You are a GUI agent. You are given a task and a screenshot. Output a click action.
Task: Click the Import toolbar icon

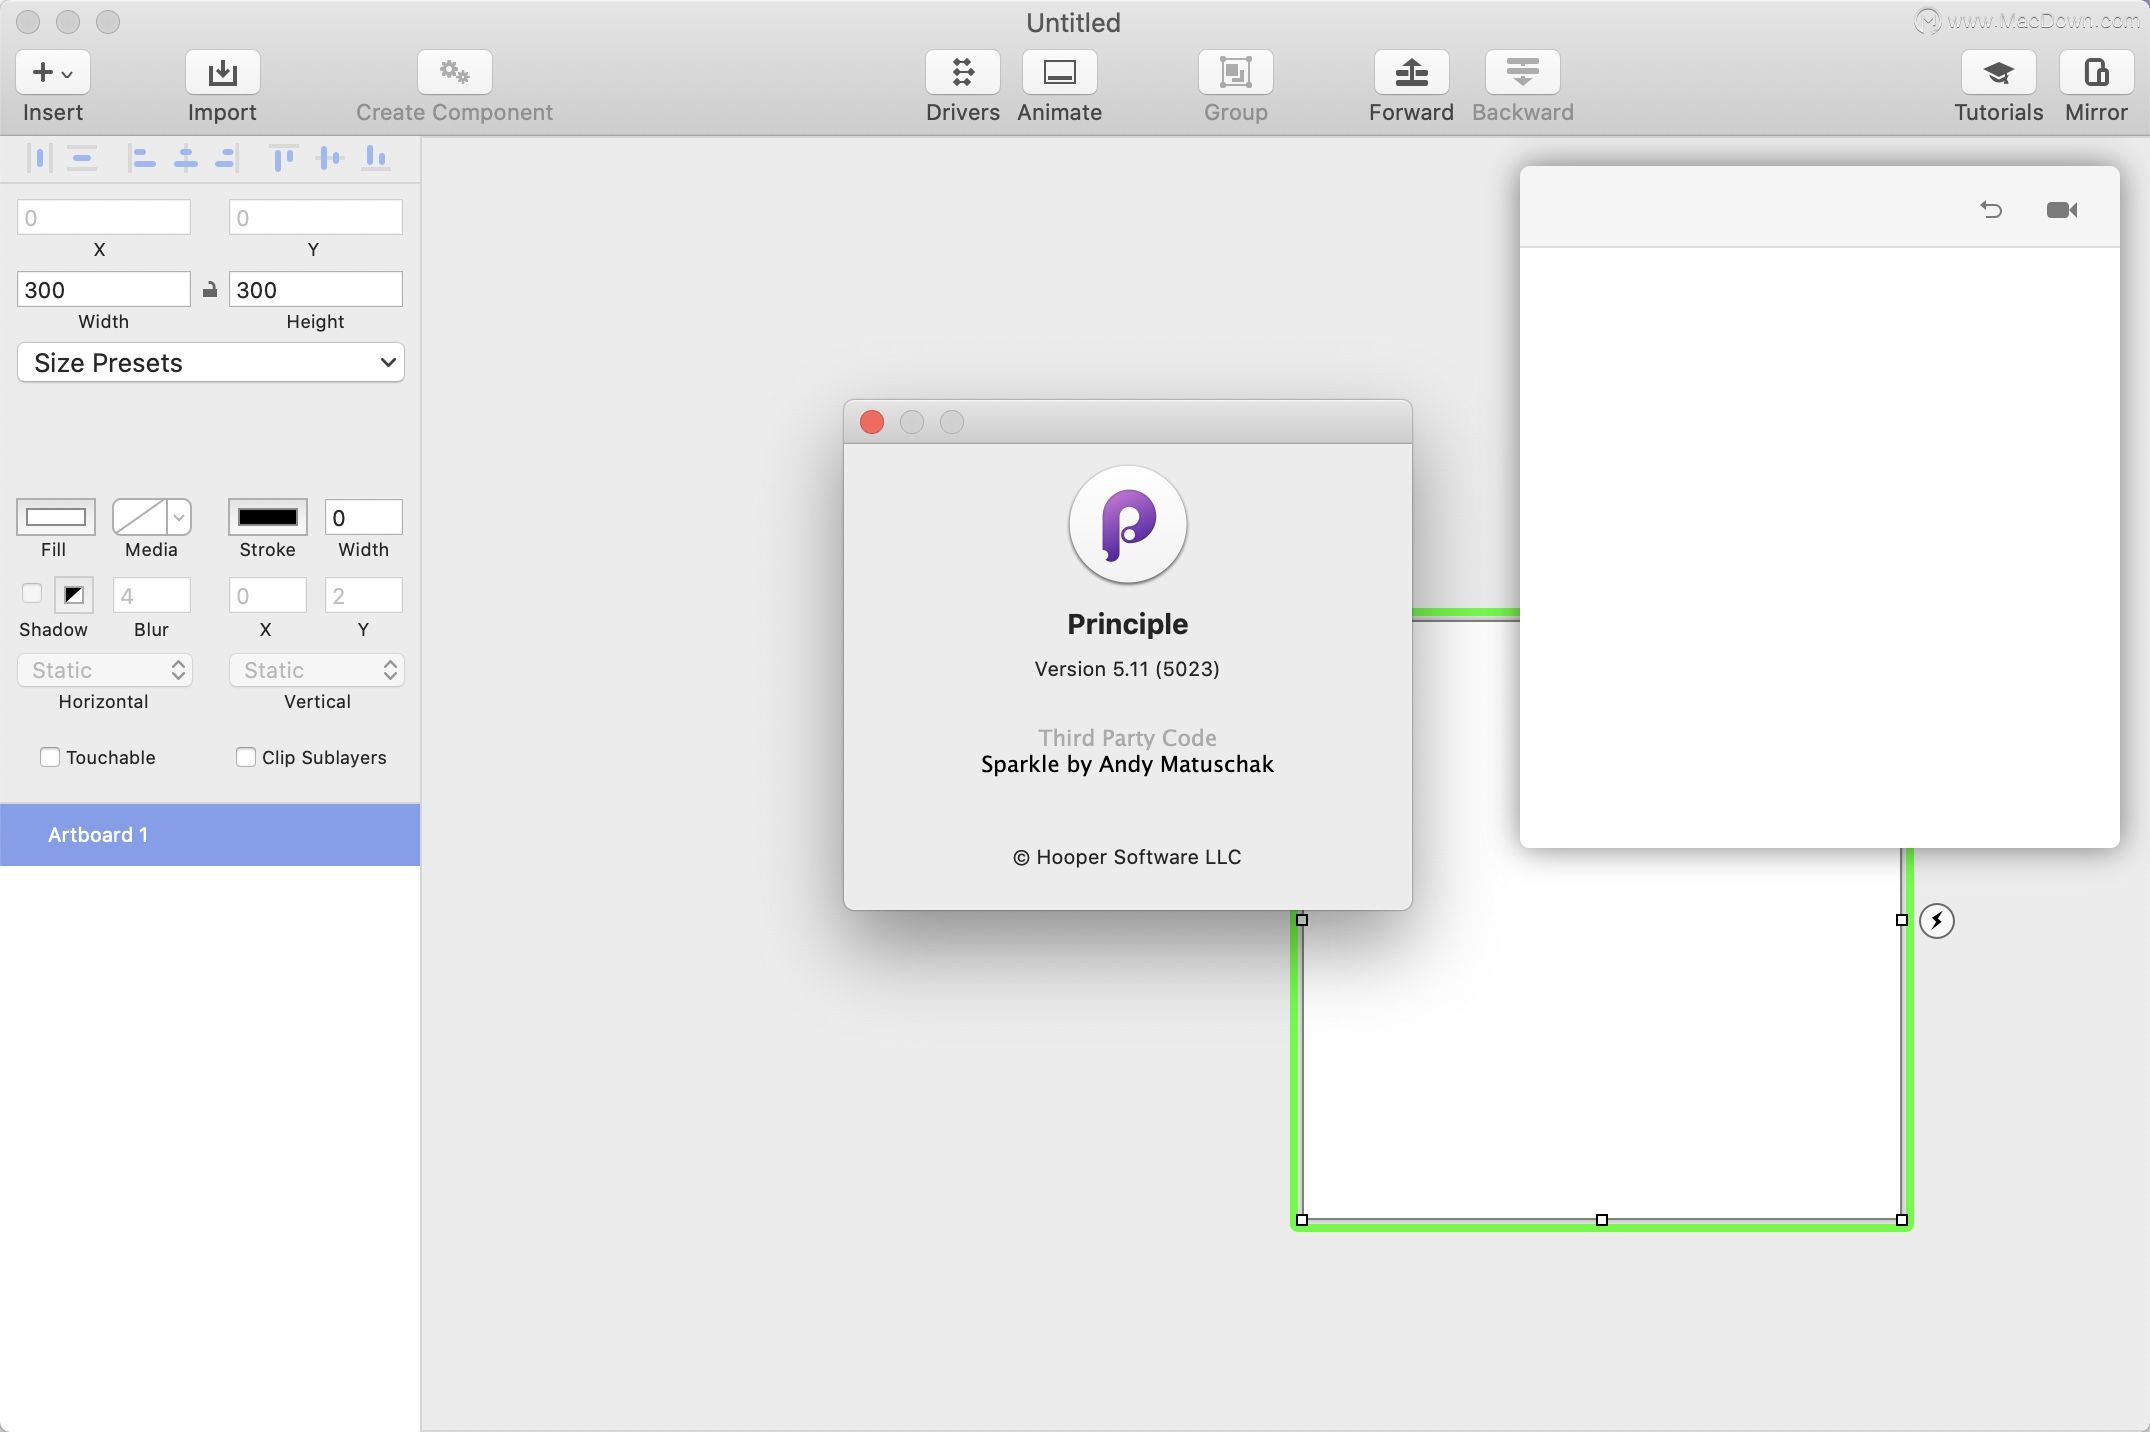coord(222,72)
